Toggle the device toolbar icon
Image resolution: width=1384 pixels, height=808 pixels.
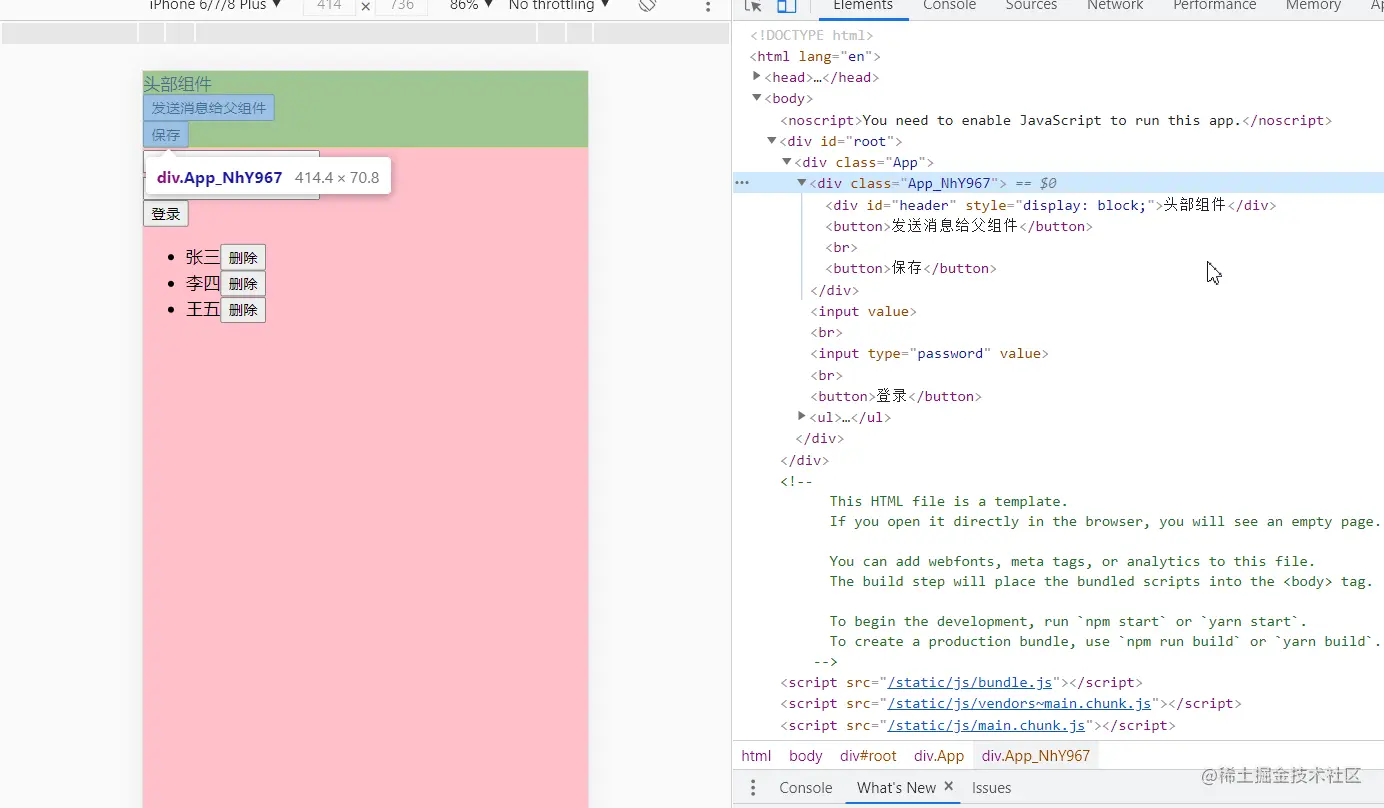pos(787,5)
